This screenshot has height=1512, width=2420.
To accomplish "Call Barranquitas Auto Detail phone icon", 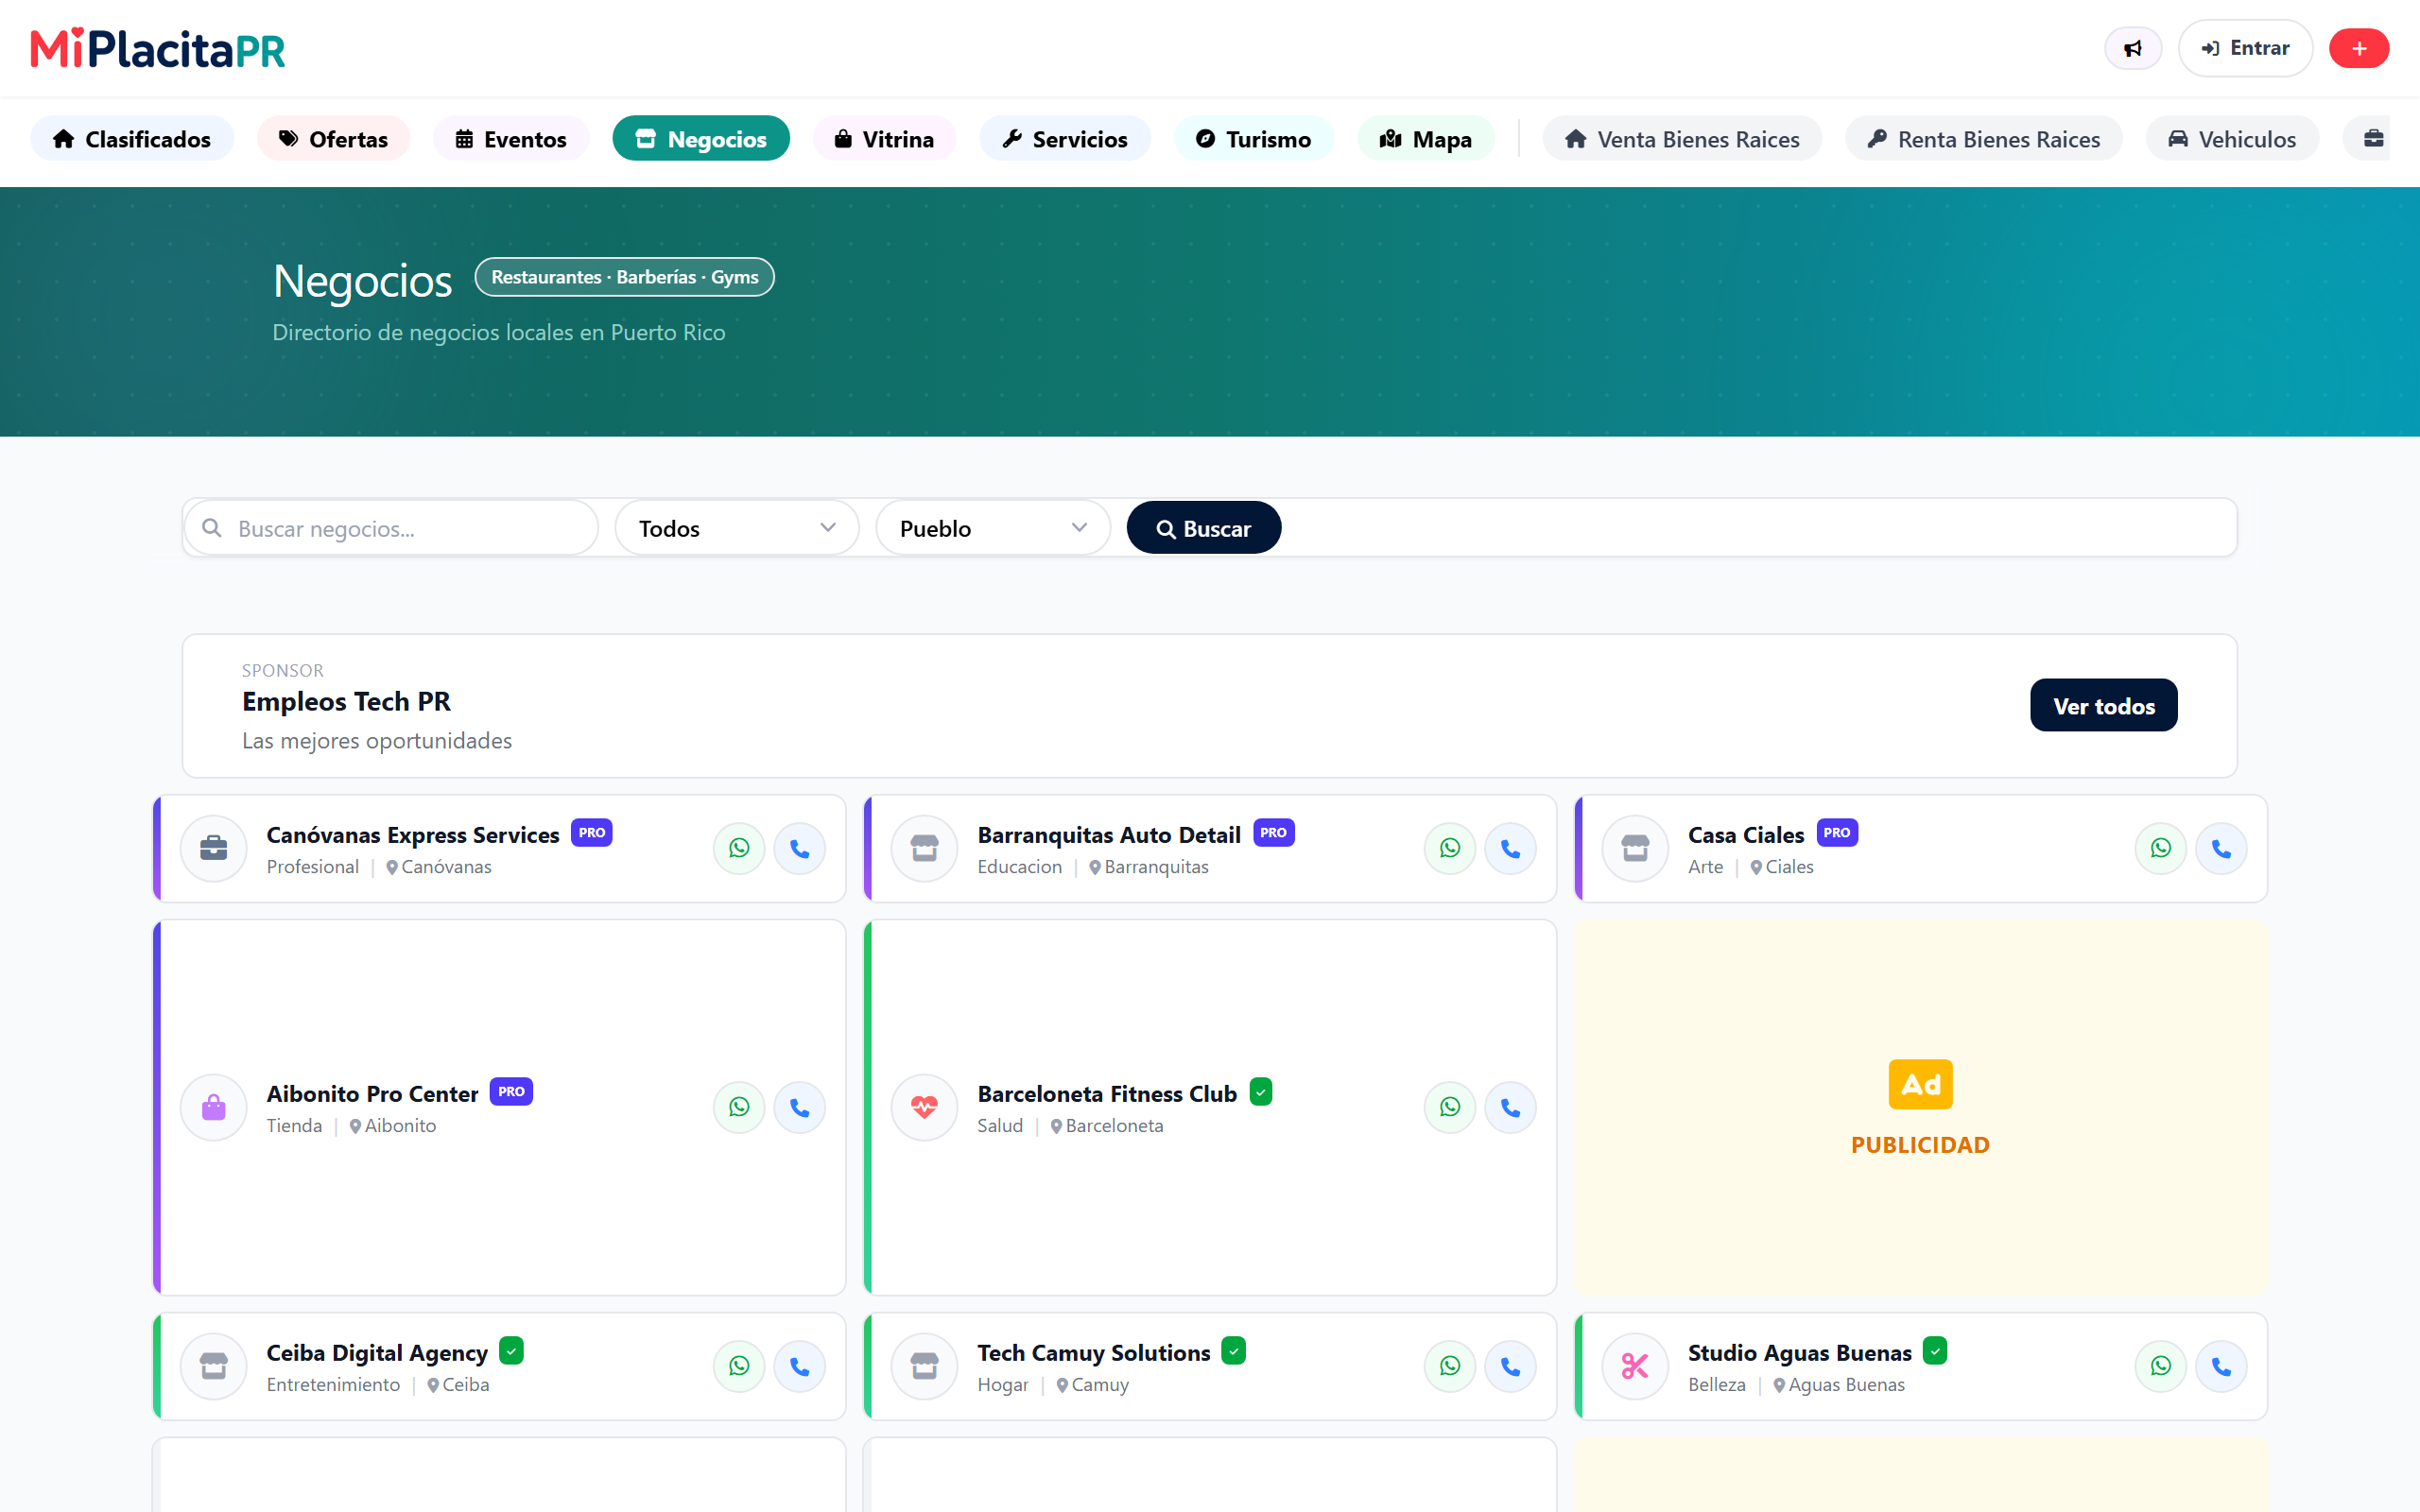I will click(x=1510, y=848).
